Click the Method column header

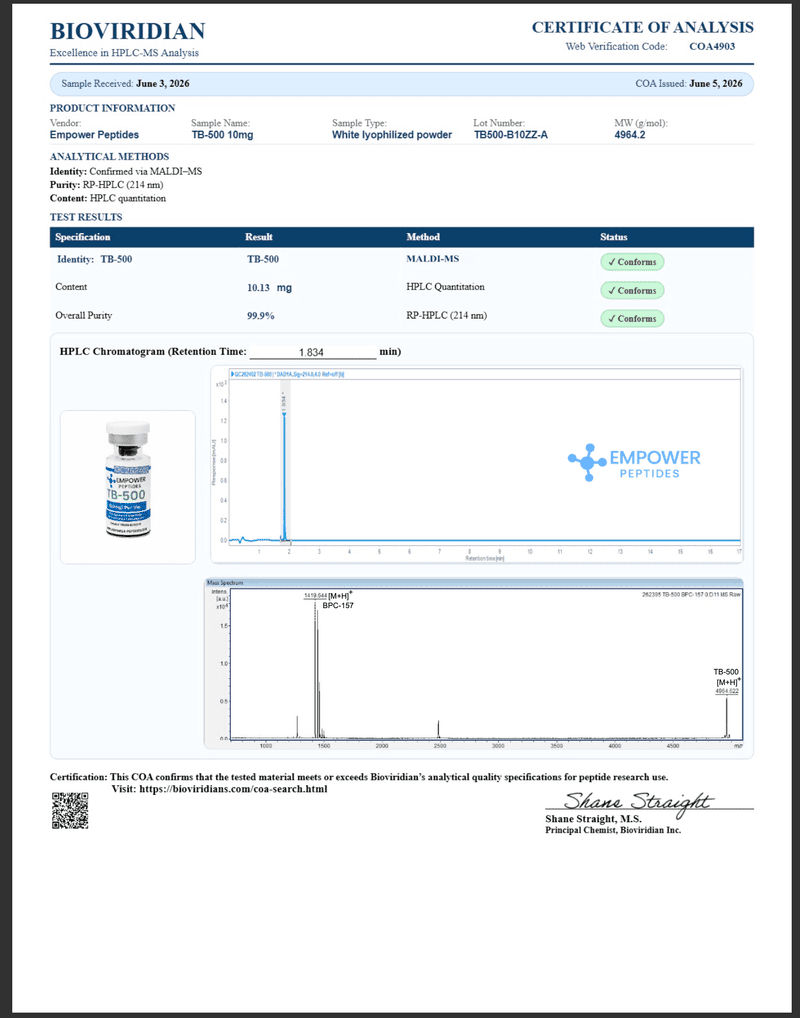[x=423, y=237]
